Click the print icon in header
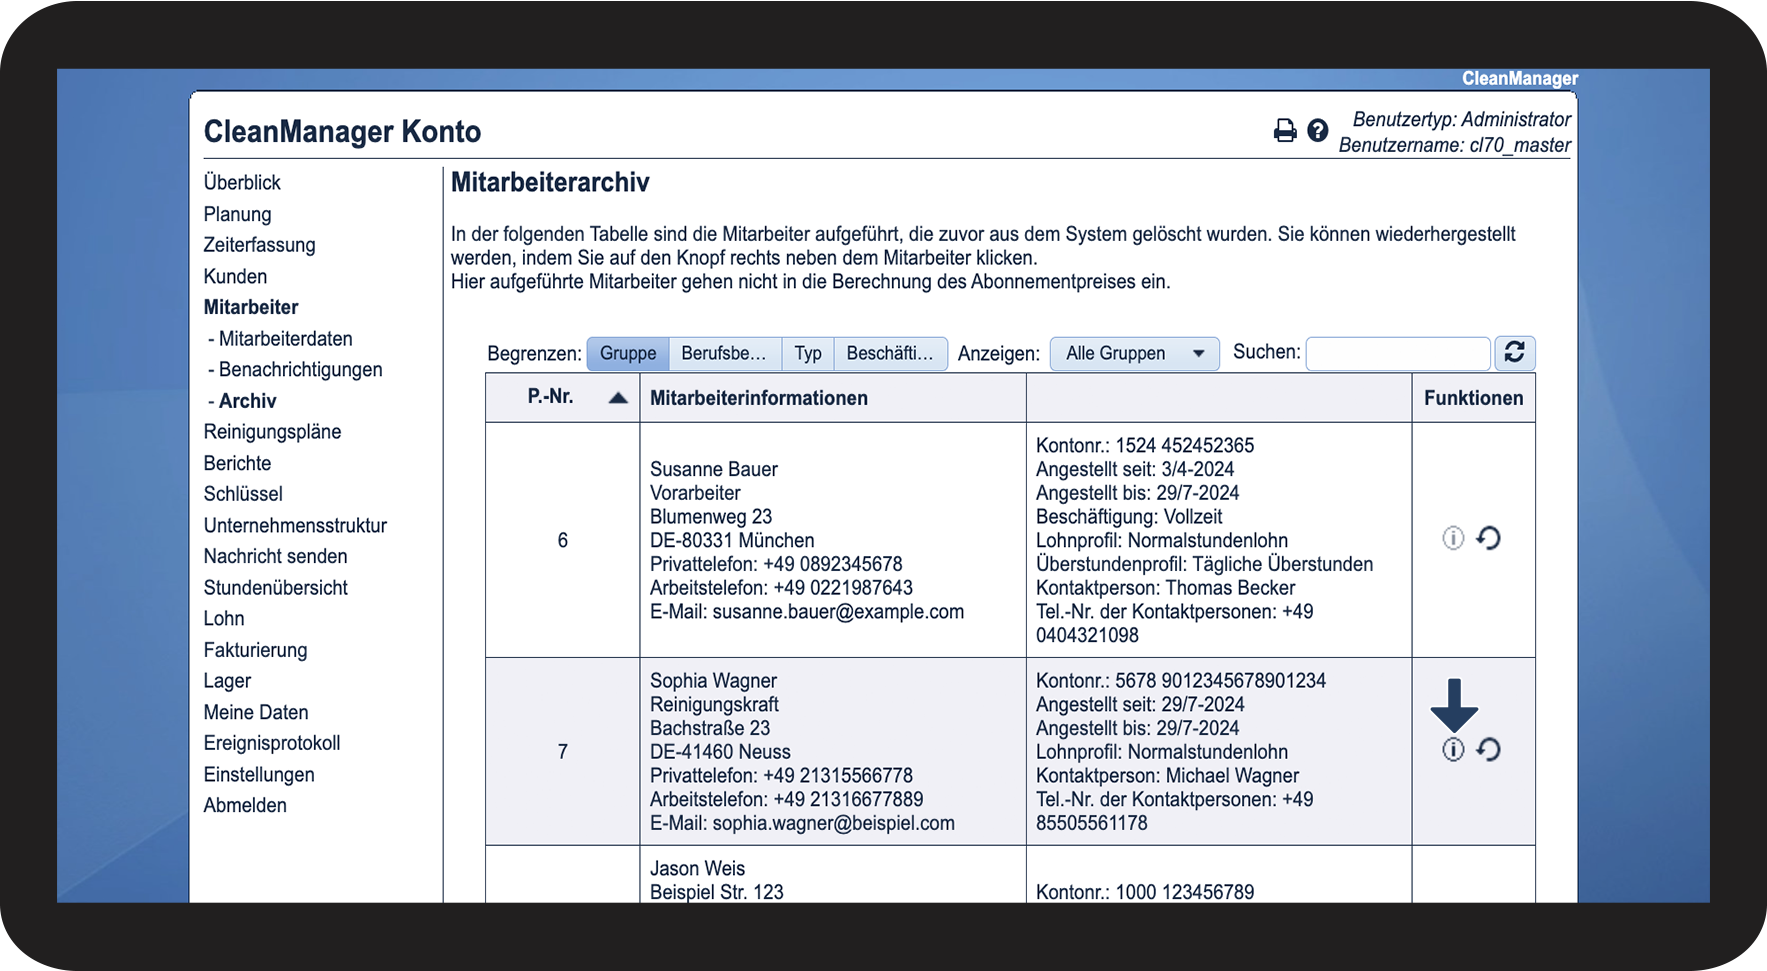Screen dimensions: 1767x971 pyautogui.click(x=1284, y=131)
